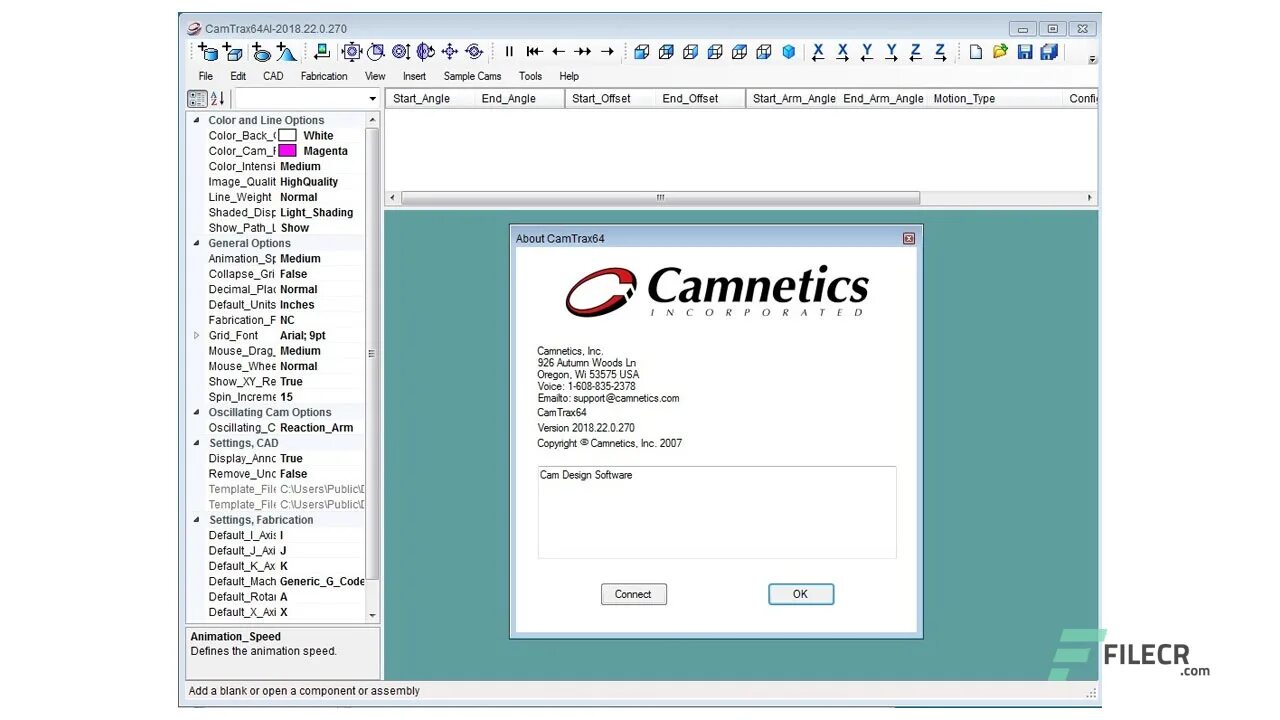1280x720 pixels.
Task: Create a new blank document icon
Action: [x=976, y=52]
